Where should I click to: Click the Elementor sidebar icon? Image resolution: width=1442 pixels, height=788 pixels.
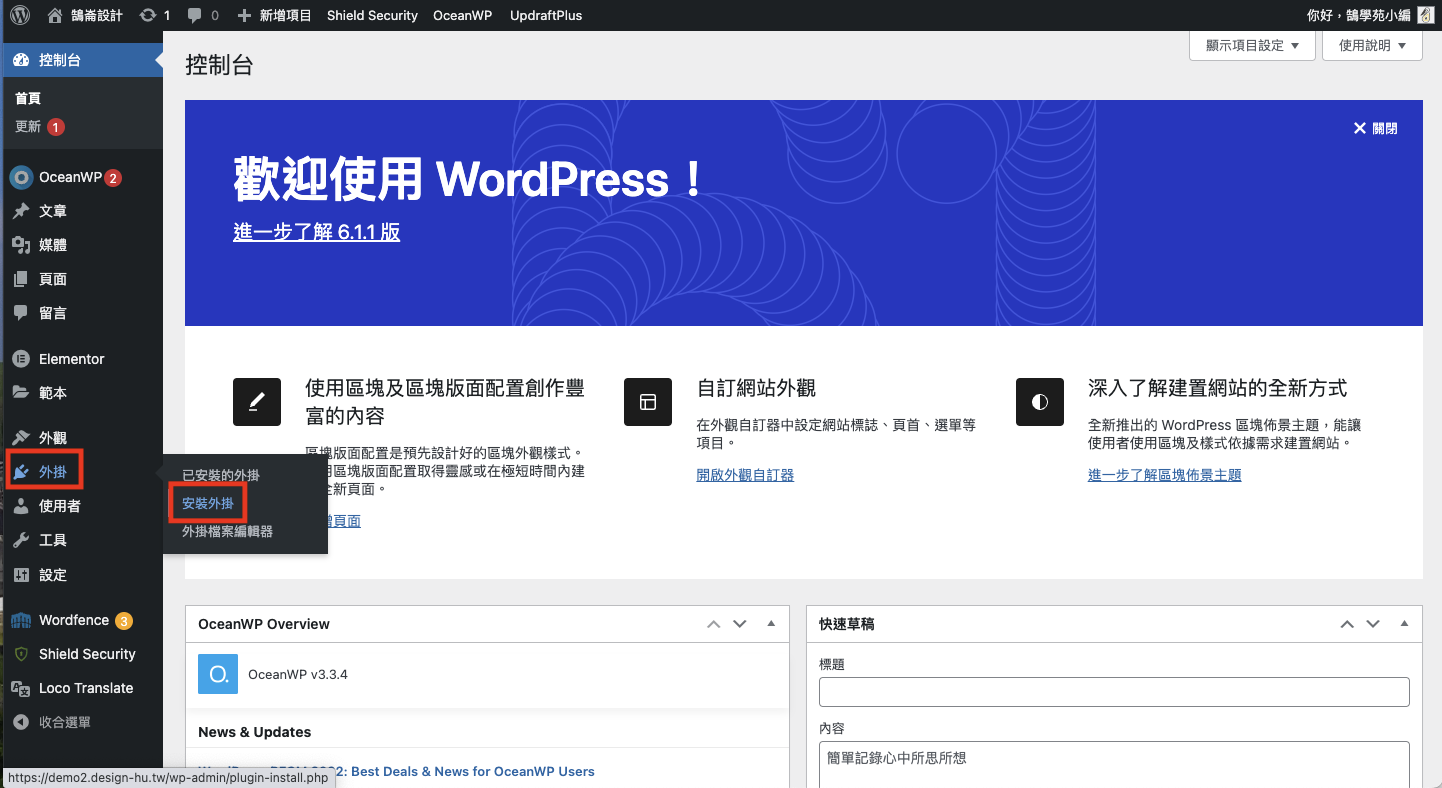[20, 359]
